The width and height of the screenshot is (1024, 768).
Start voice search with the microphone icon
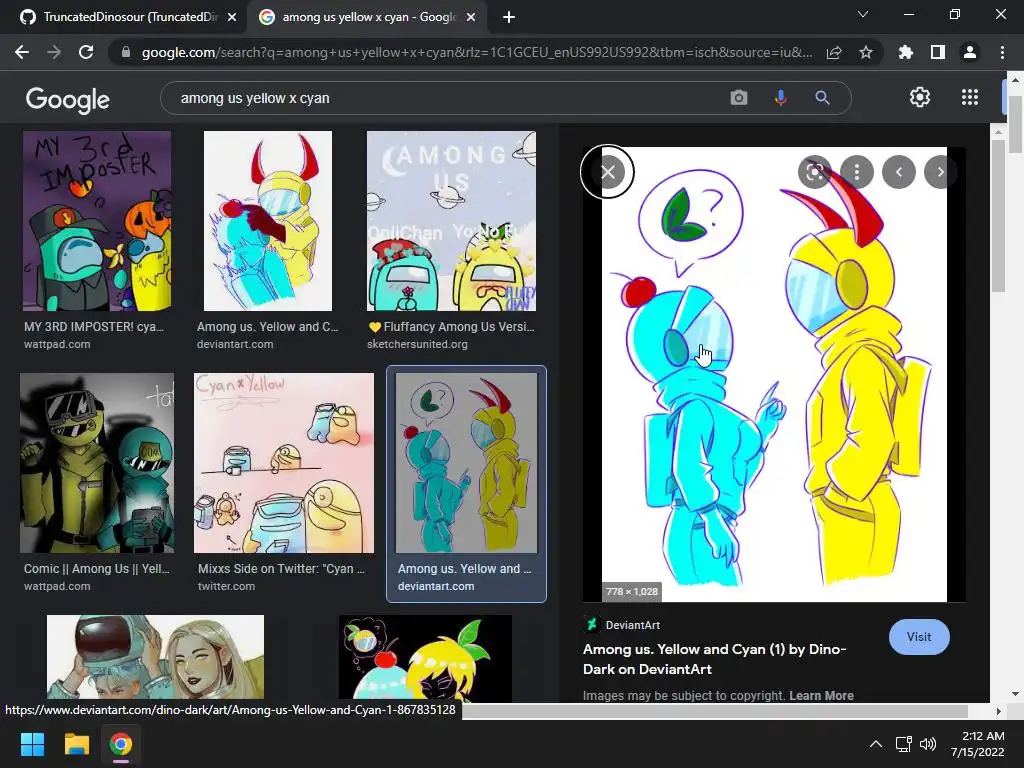click(x=780, y=98)
